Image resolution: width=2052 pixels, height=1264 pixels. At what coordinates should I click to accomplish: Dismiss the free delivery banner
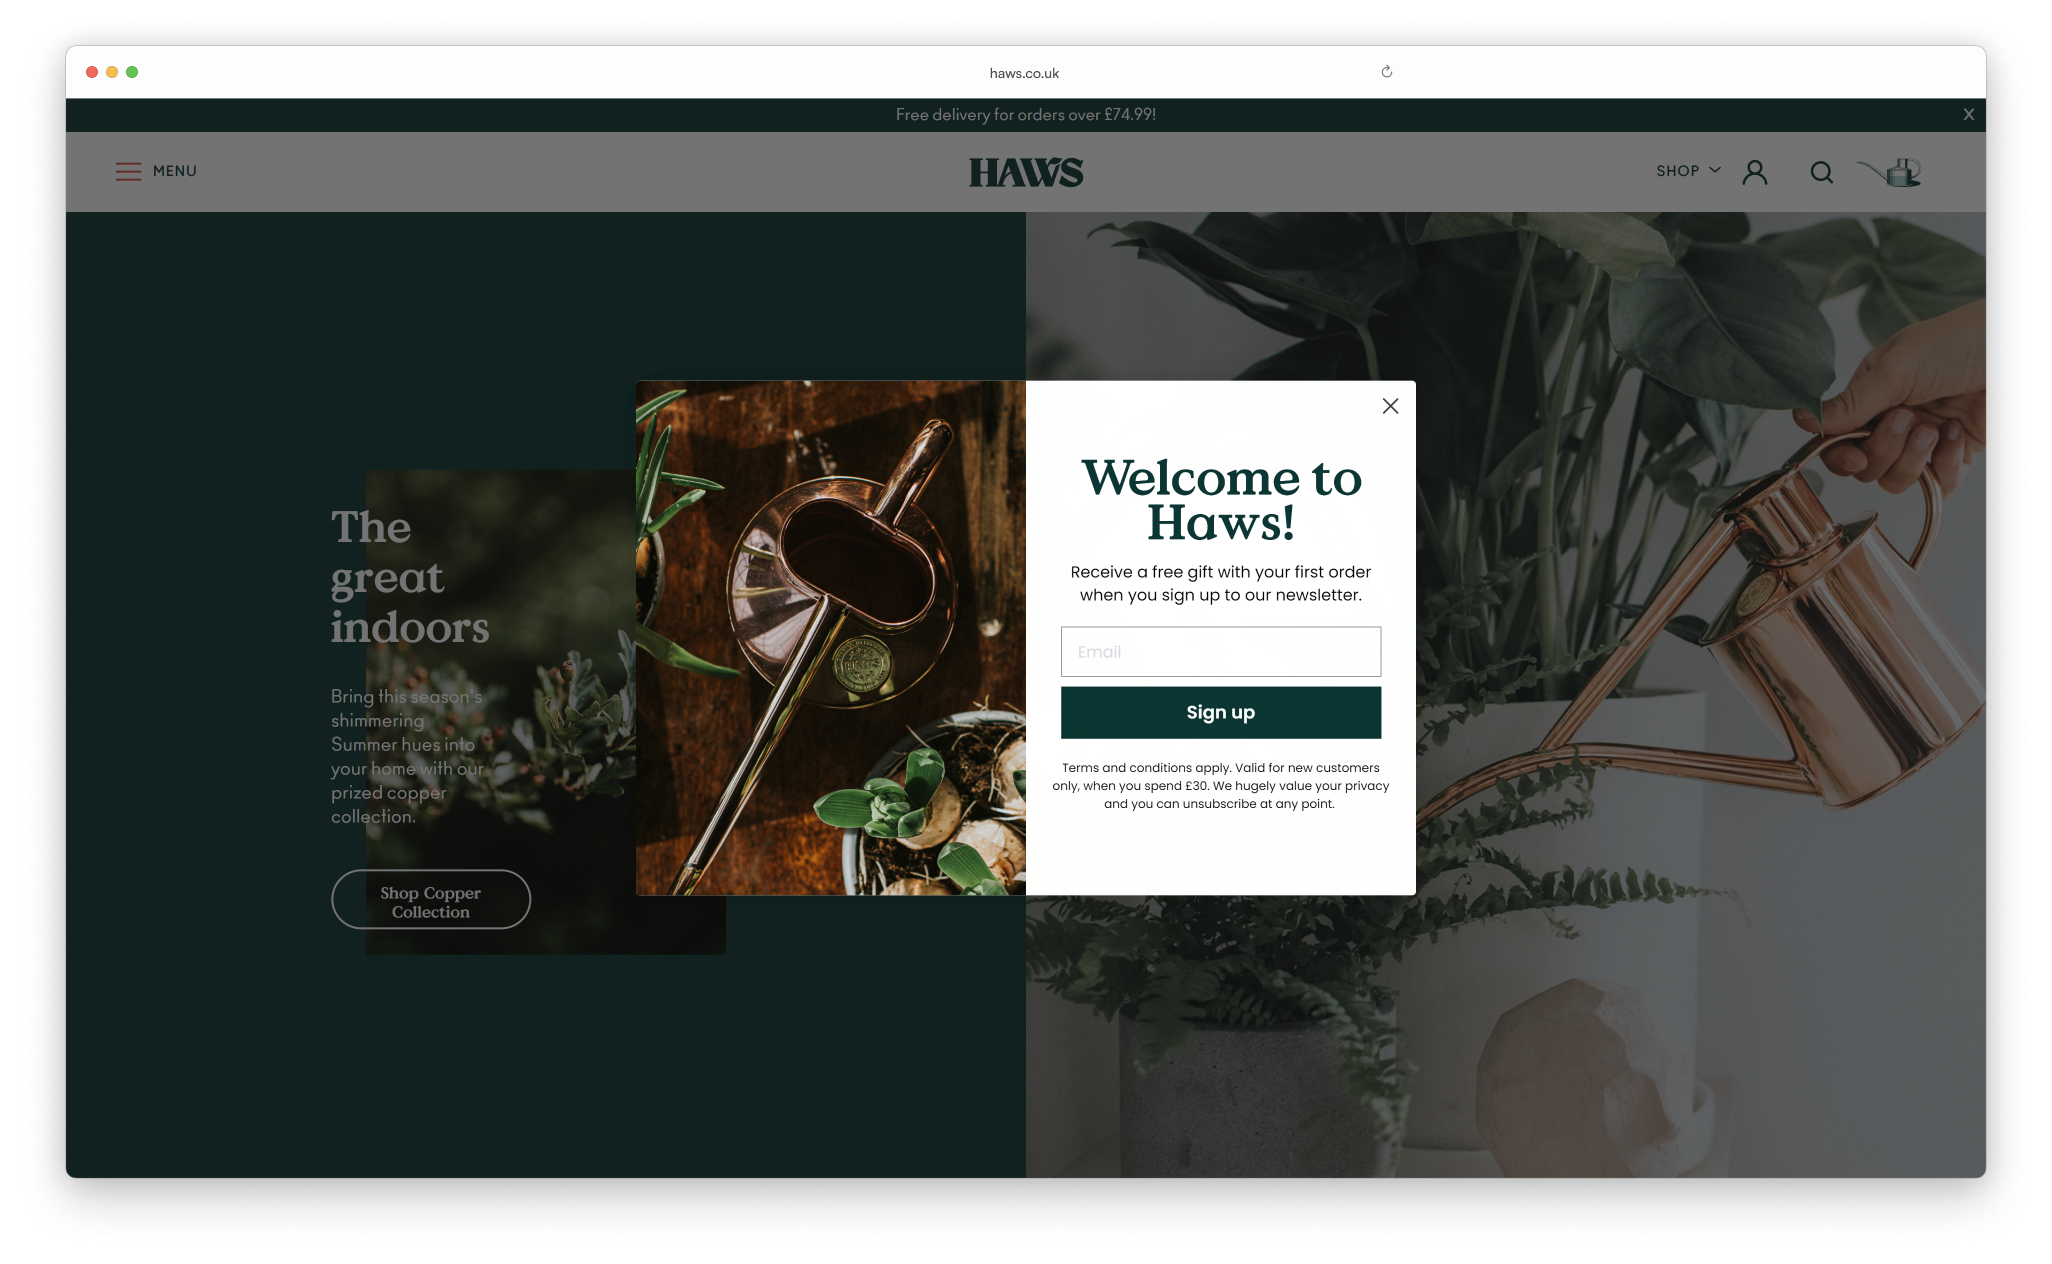[x=1968, y=114]
